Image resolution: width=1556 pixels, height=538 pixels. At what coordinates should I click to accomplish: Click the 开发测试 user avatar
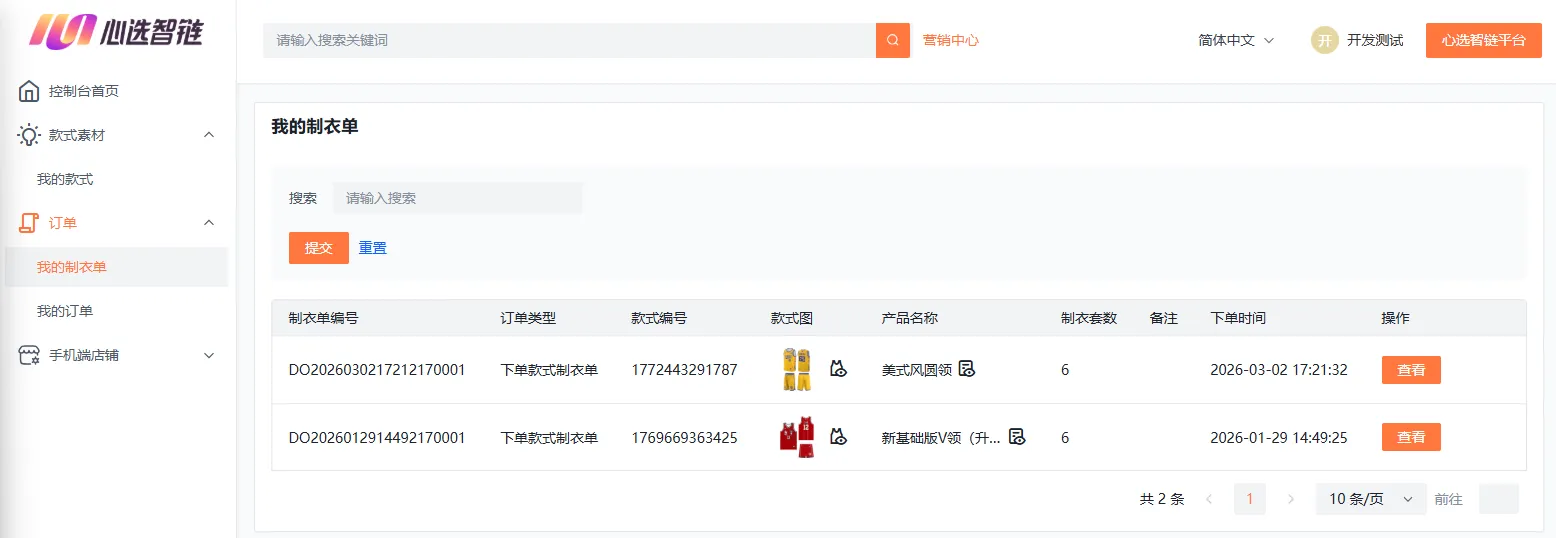point(1324,41)
